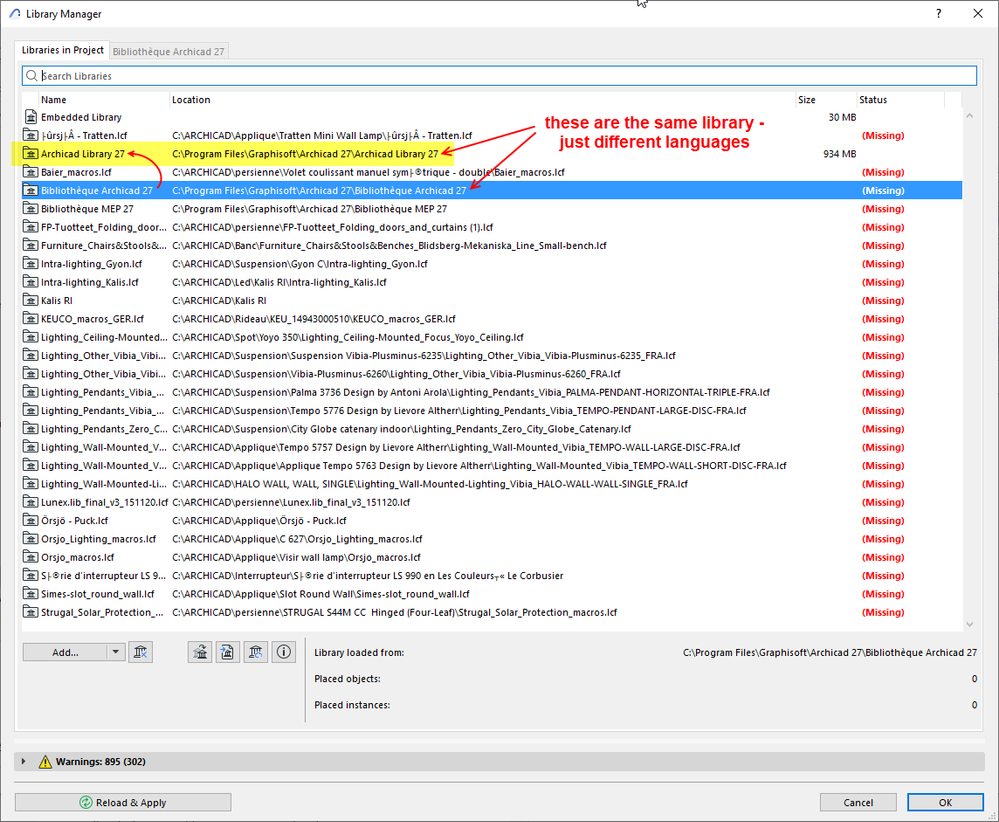999x822 pixels.
Task: Click the icon beside Baier_macros.lcf
Action: 31,172
